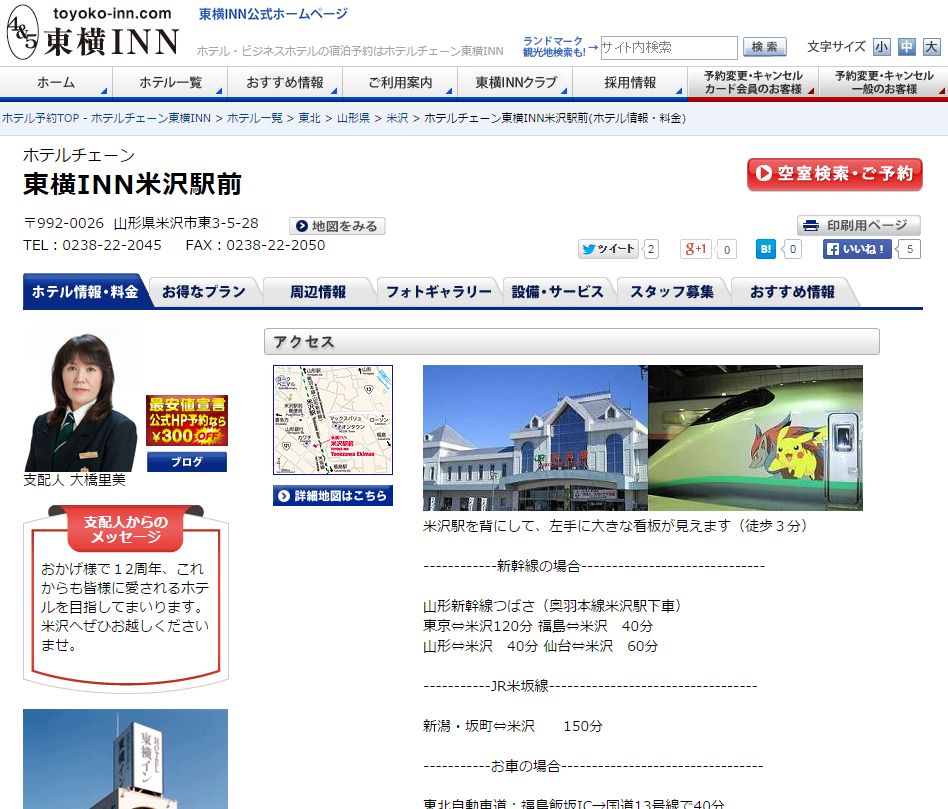Click the 支配人からのメッセージ heading

pyautogui.click(x=126, y=529)
